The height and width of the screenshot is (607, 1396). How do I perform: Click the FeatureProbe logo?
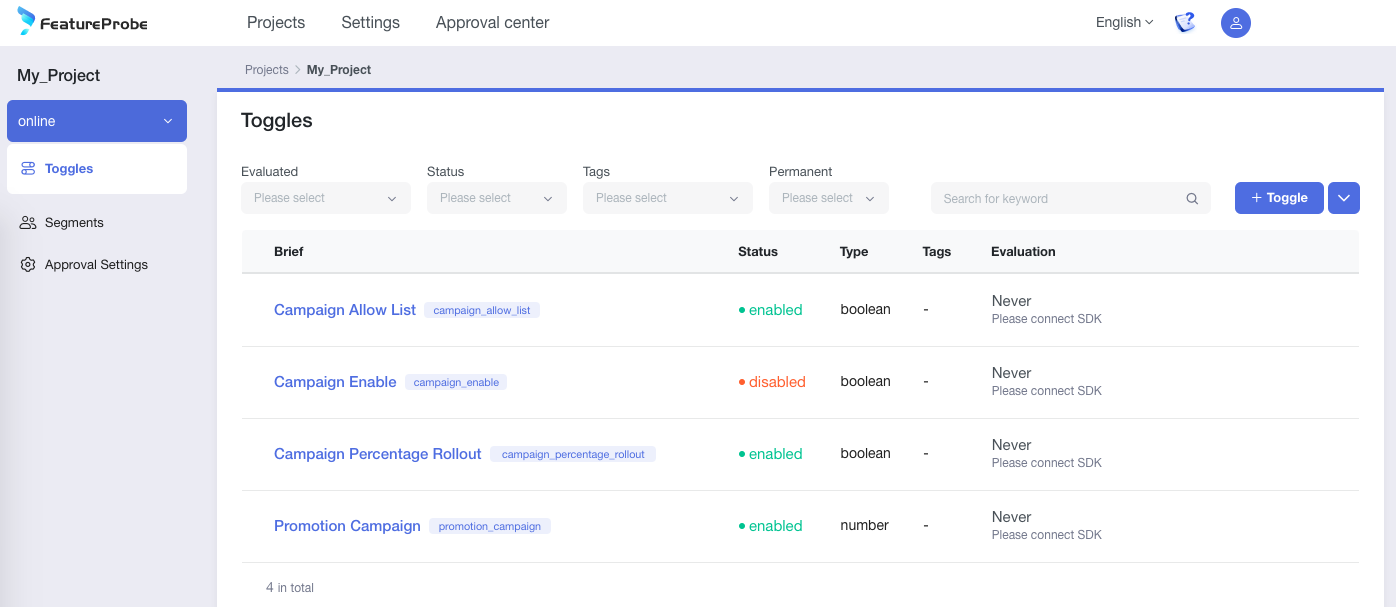coord(82,22)
